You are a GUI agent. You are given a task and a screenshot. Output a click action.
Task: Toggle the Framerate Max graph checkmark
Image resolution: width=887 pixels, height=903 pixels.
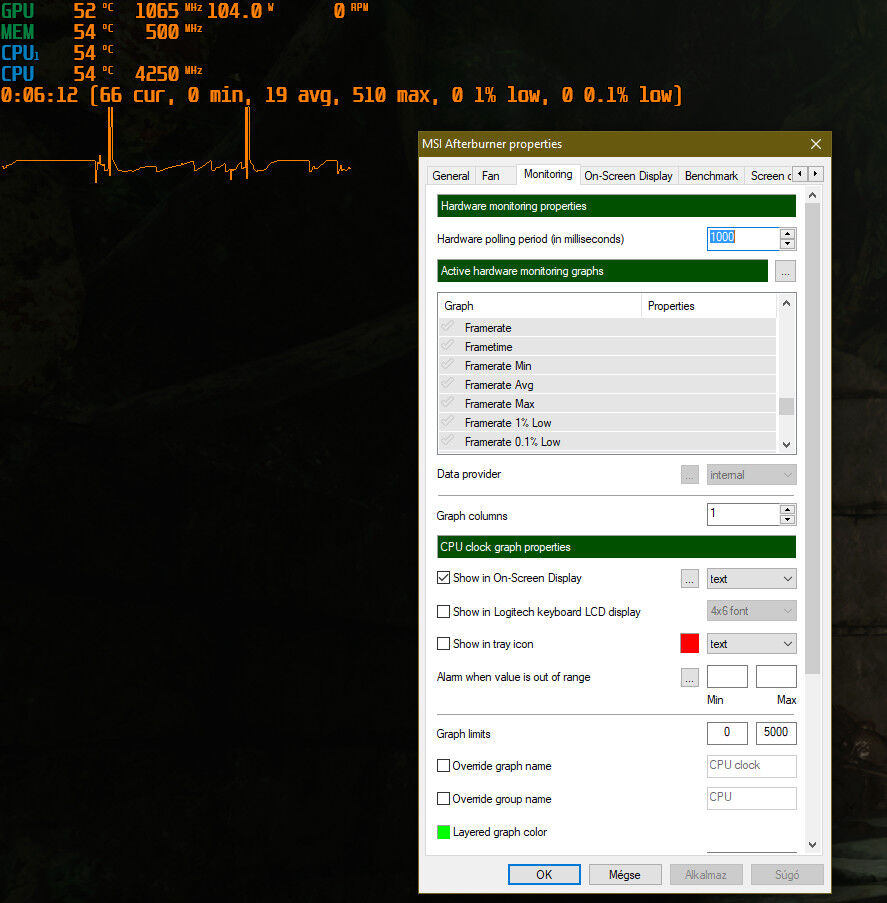pos(448,403)
